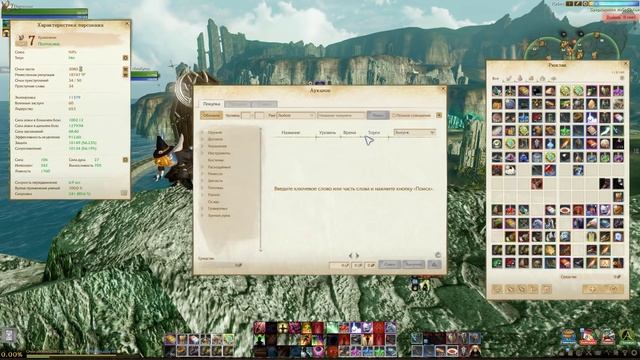The width and height of the screenshot is (640, 360).
Task: Go to next auction results page
Action: click(357, 256)
